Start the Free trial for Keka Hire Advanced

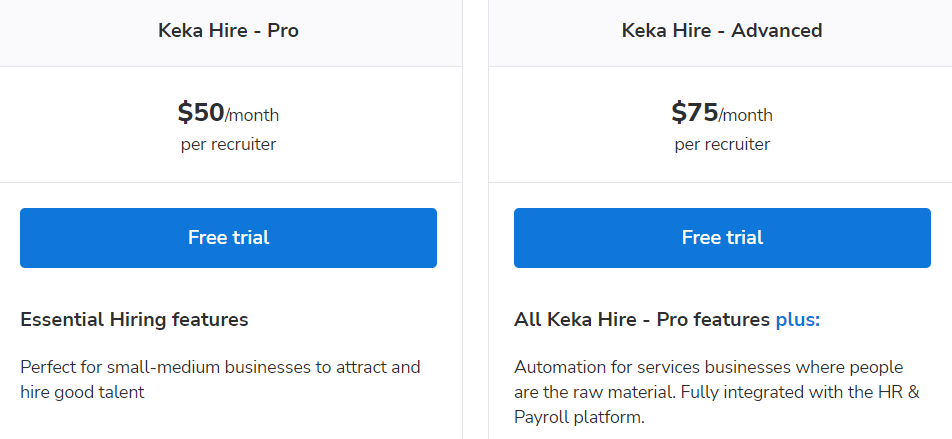(x=722, y=237)
